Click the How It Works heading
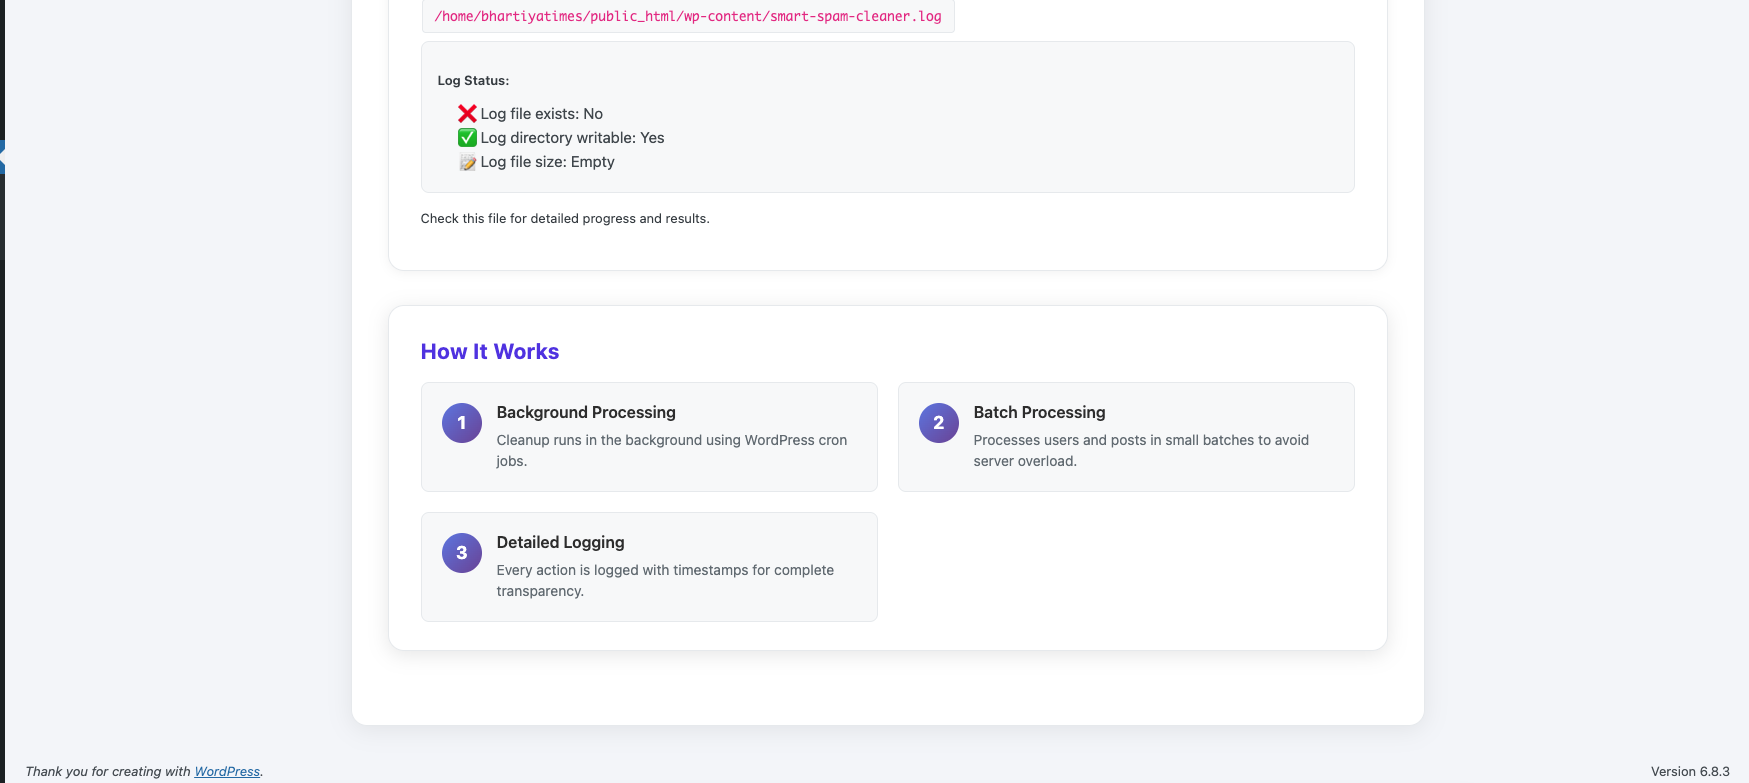1749x783 pixels. 490,352
